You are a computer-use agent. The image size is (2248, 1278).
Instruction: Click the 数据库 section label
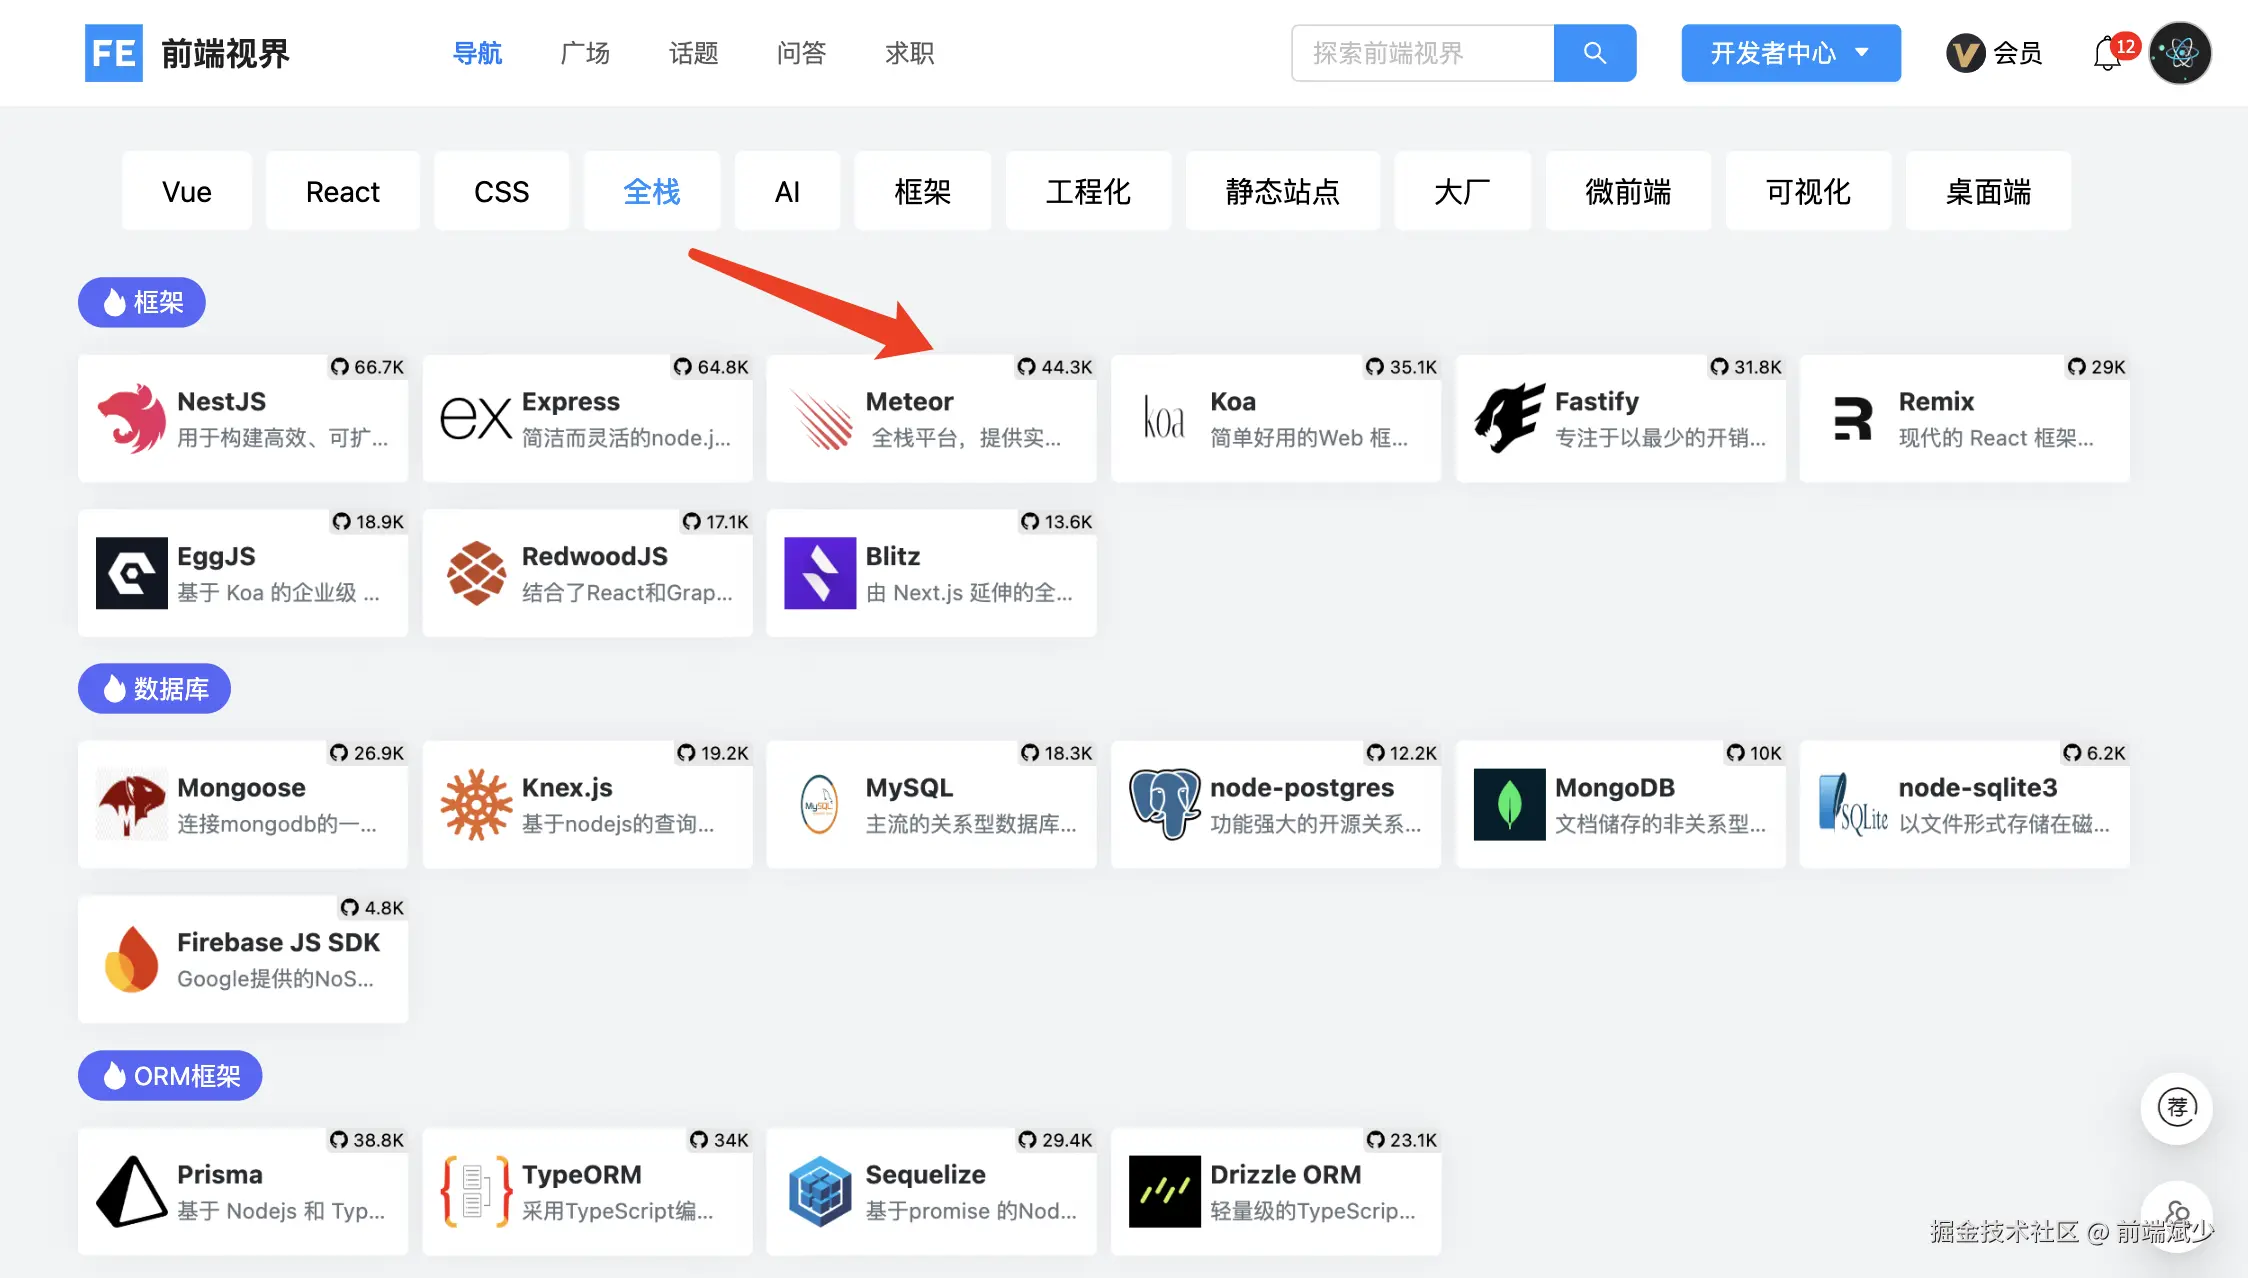[154, 689]
